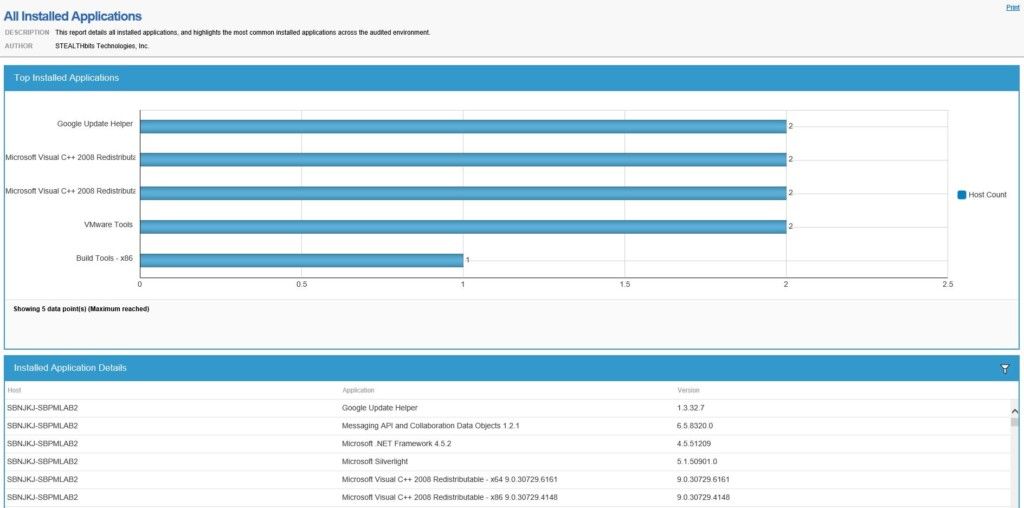This screenshot has height=508, width=1024.
Task: Click the scrollbar up arrow in details table
Action: 1014,411
